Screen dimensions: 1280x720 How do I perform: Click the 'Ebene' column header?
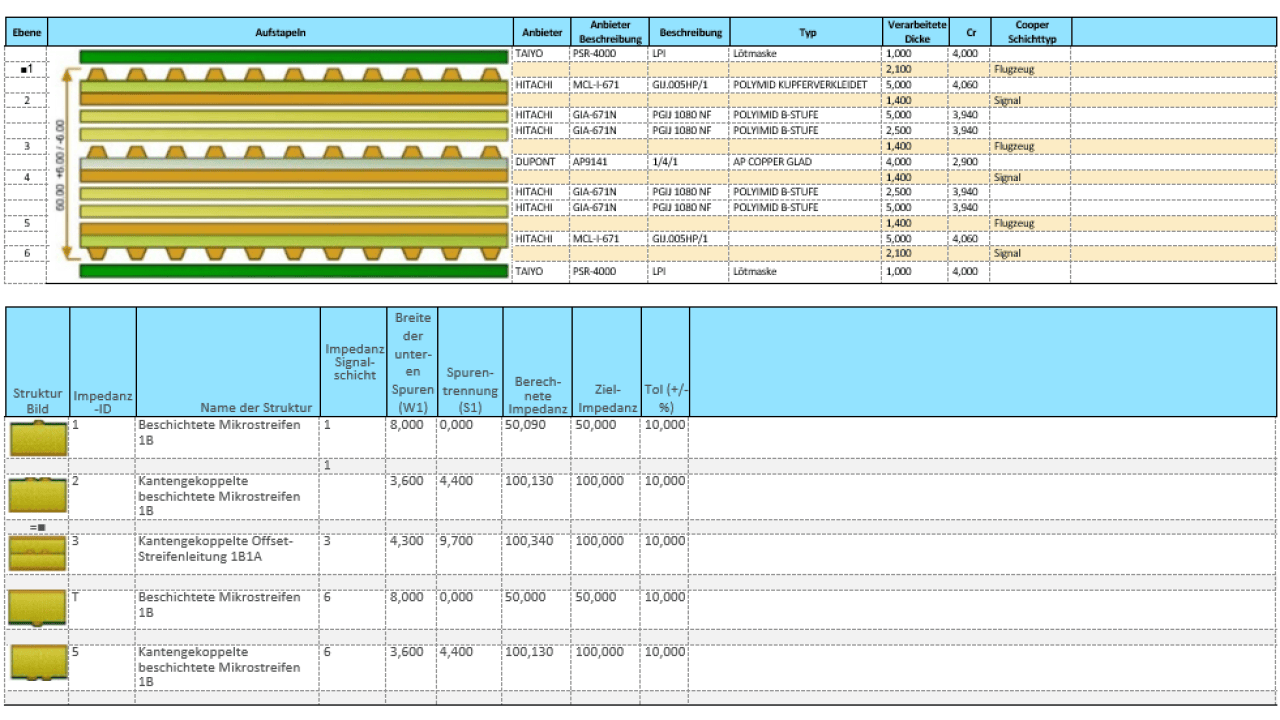pos(26,32)
